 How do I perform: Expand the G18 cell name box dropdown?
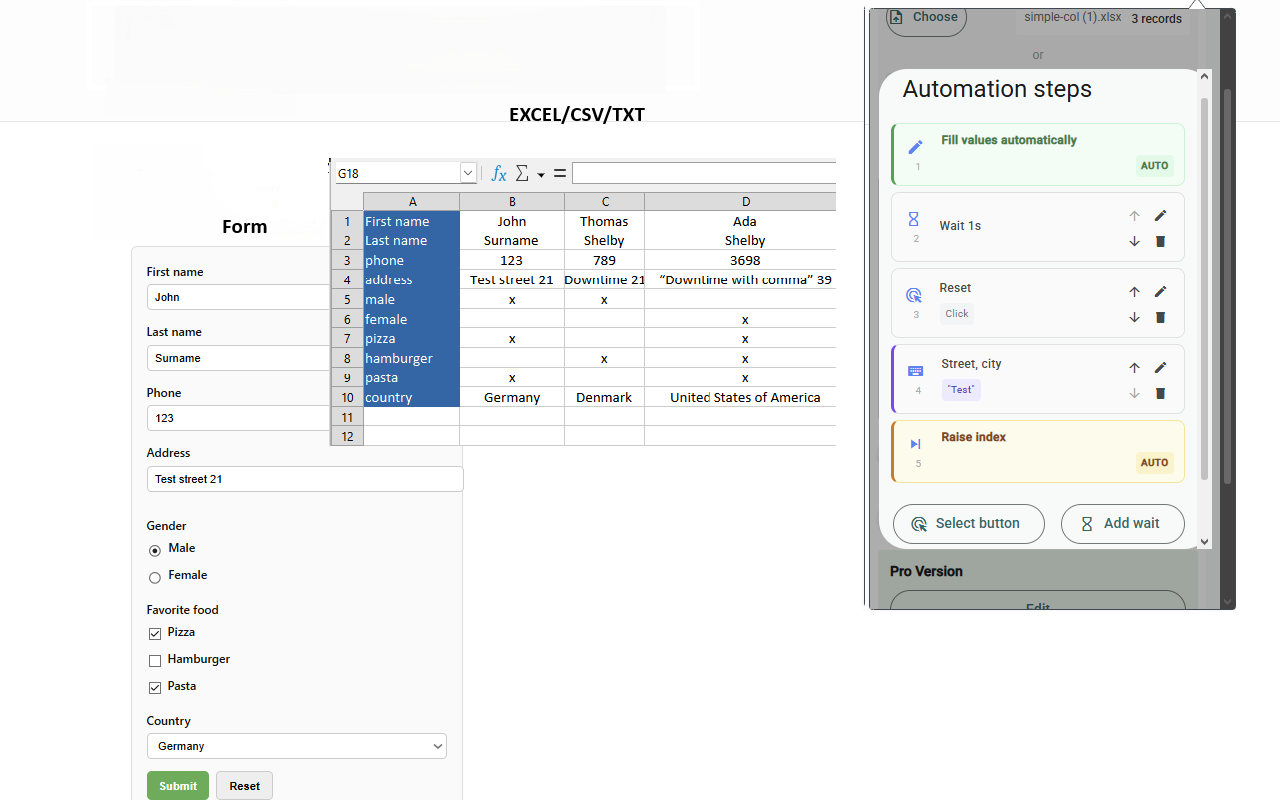point(467,173)
